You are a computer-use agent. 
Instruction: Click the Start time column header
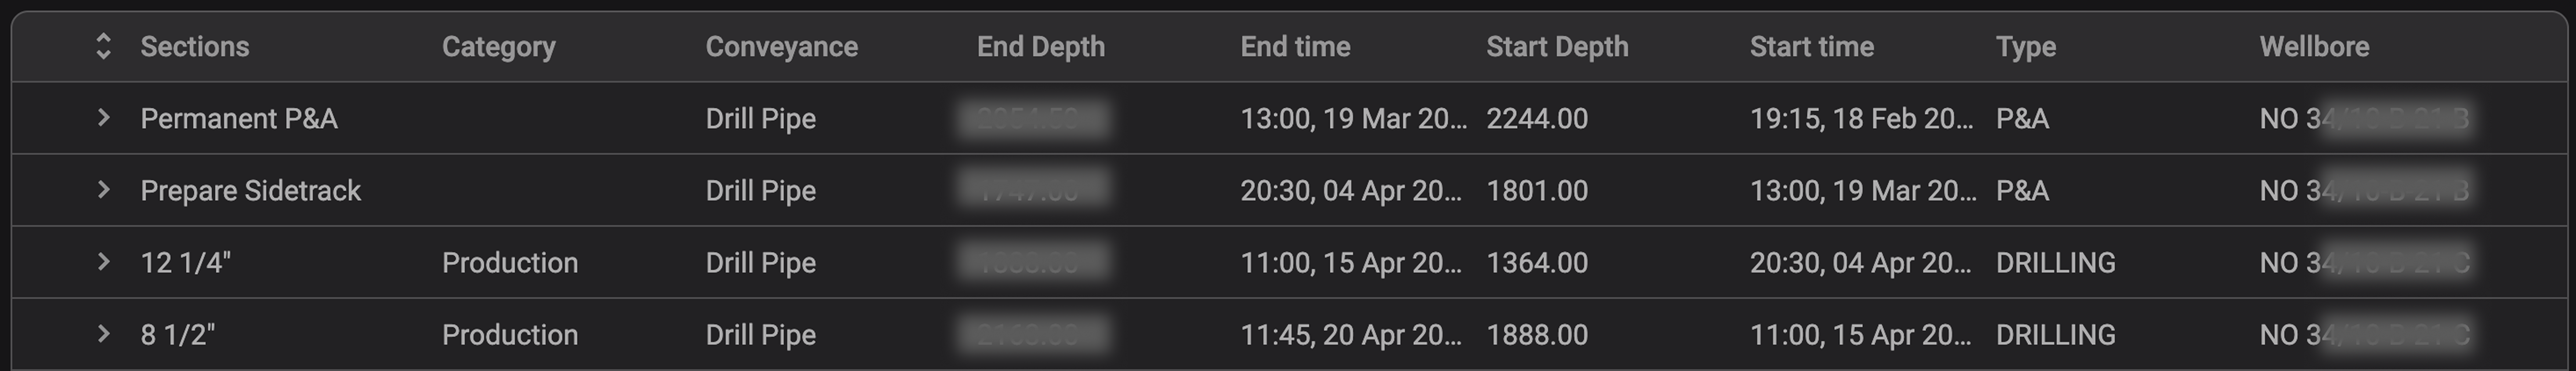click(x=1811, y=46)
